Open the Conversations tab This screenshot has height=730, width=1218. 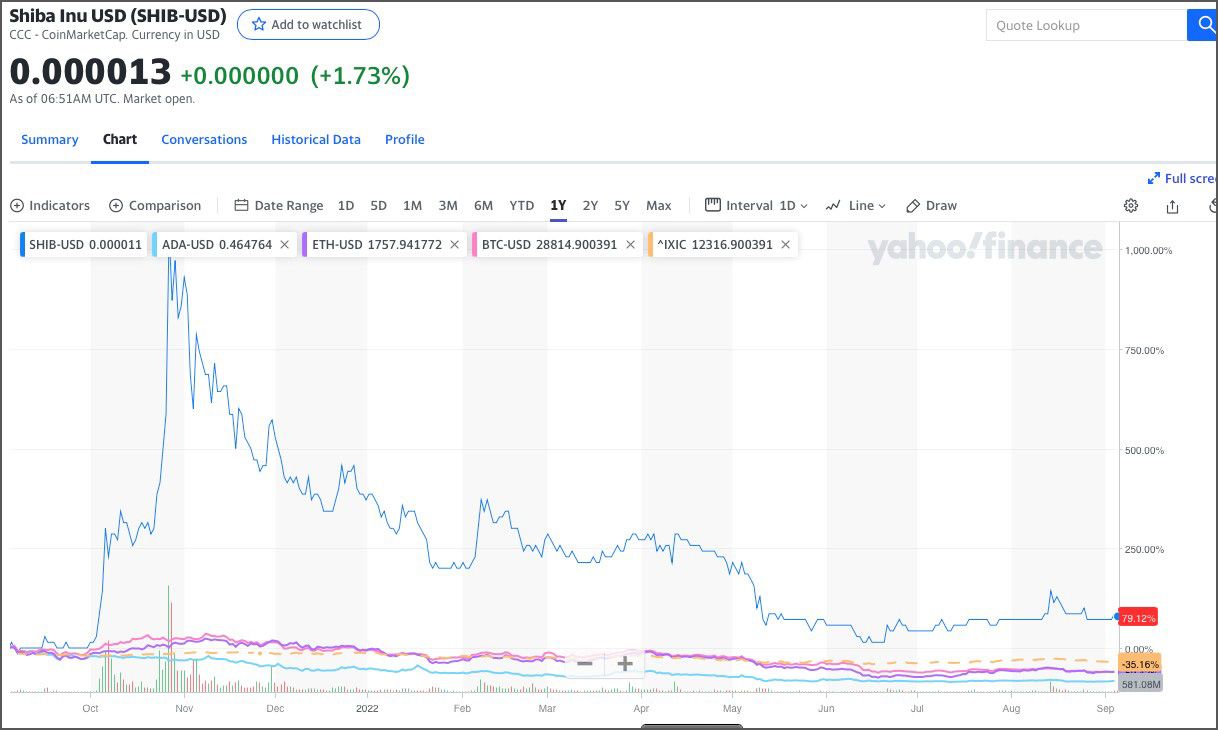point(204,139)
